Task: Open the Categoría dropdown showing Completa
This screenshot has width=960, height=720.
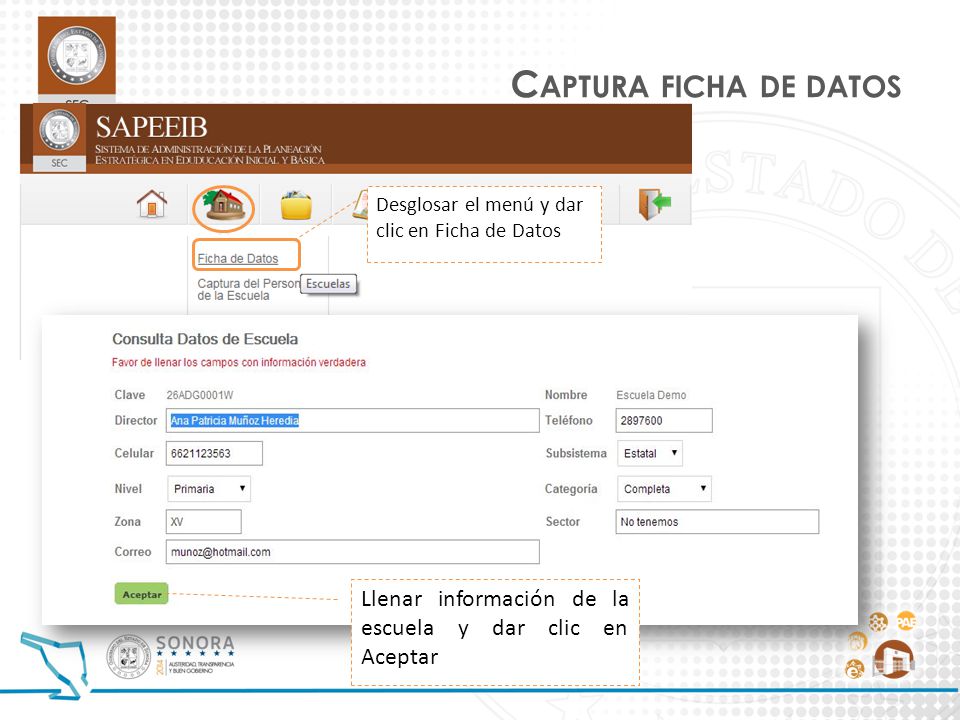Action: [x=664, y=489]
